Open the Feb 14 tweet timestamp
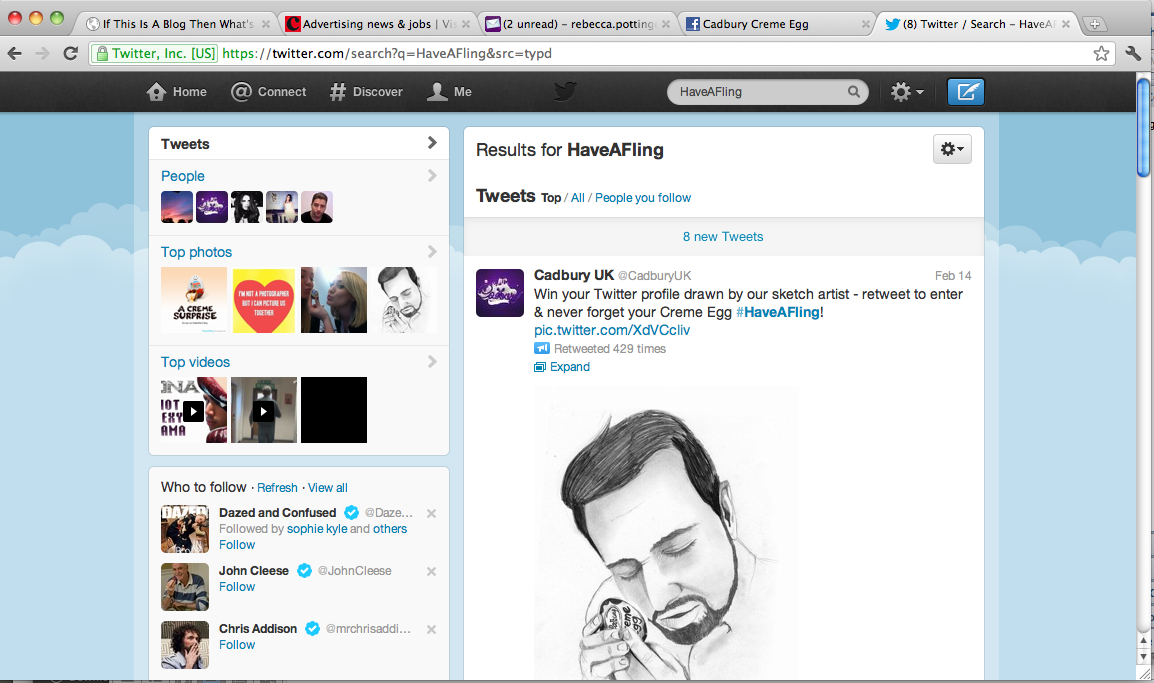The width and height of the screenshot is (1154, 683). tap(952, 276)
